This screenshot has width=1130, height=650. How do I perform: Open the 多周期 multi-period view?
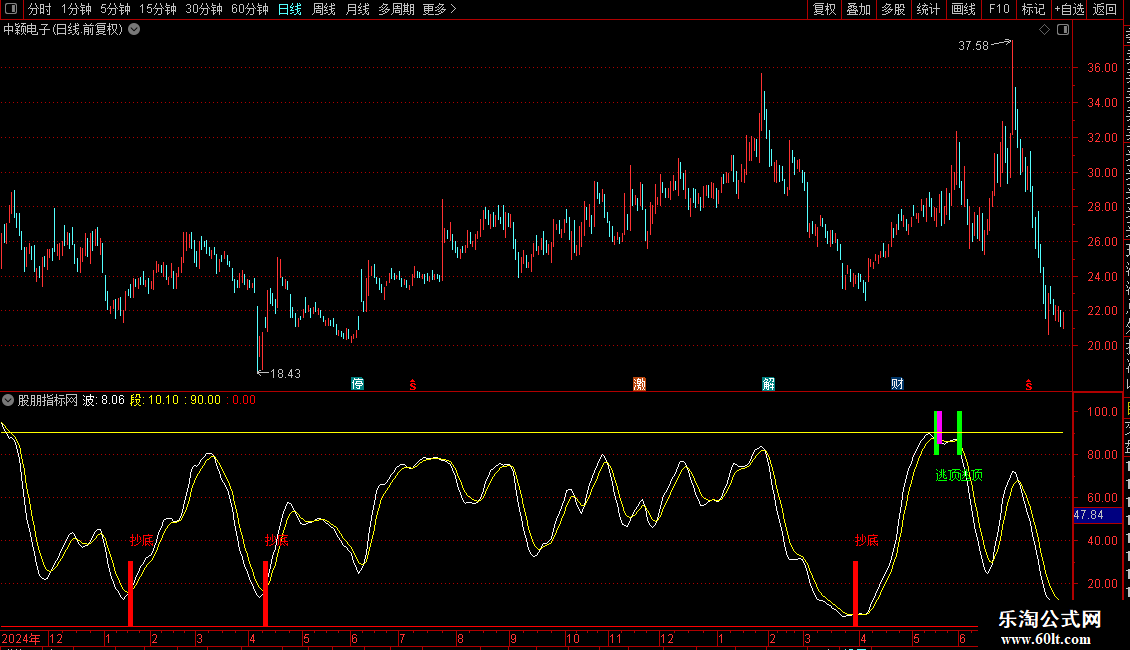tap(396, 9)
